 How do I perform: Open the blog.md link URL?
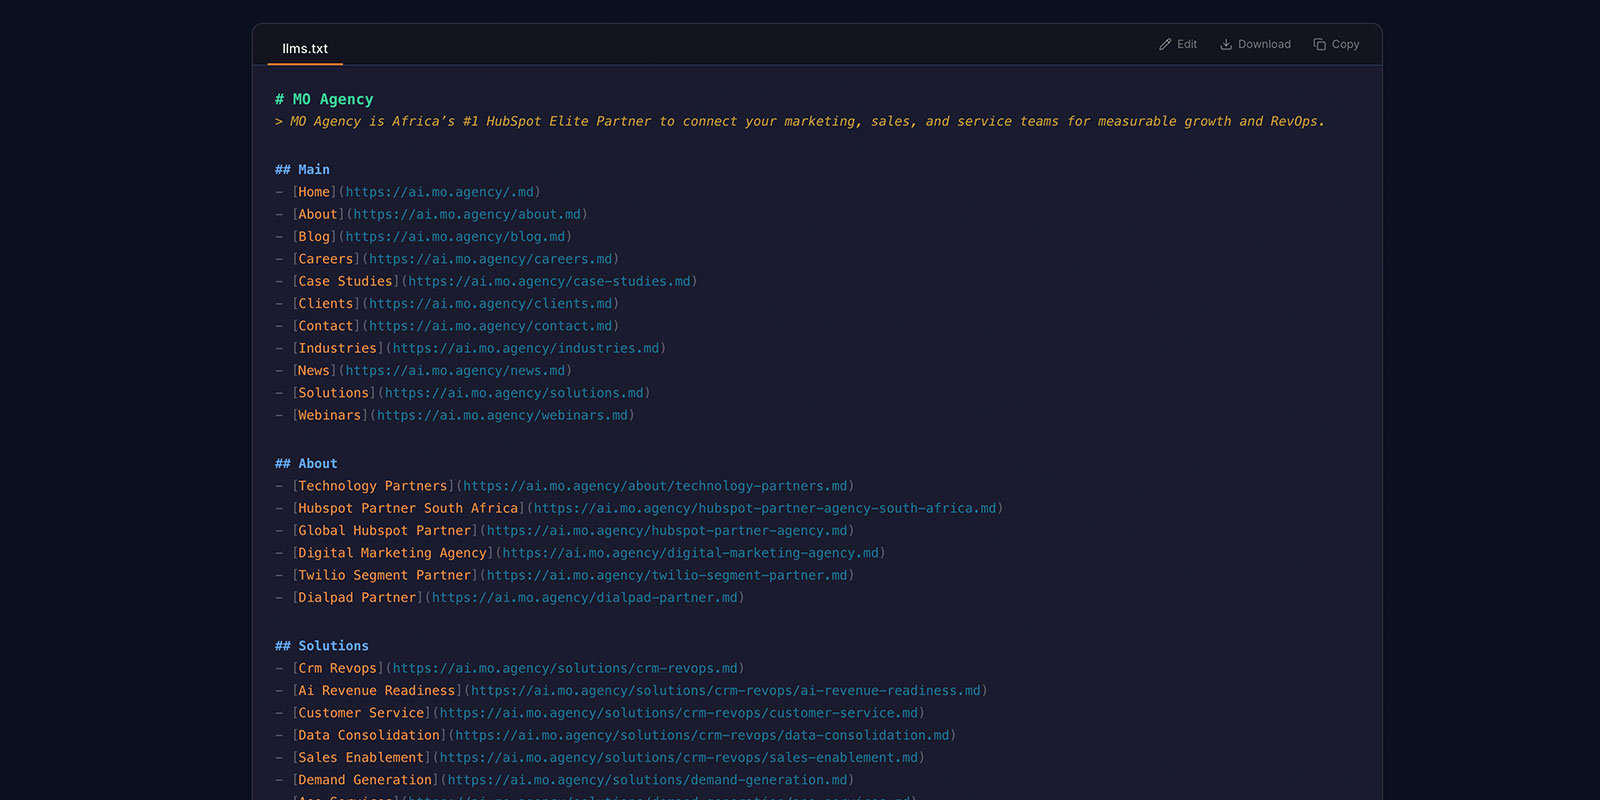pos(456,237)
